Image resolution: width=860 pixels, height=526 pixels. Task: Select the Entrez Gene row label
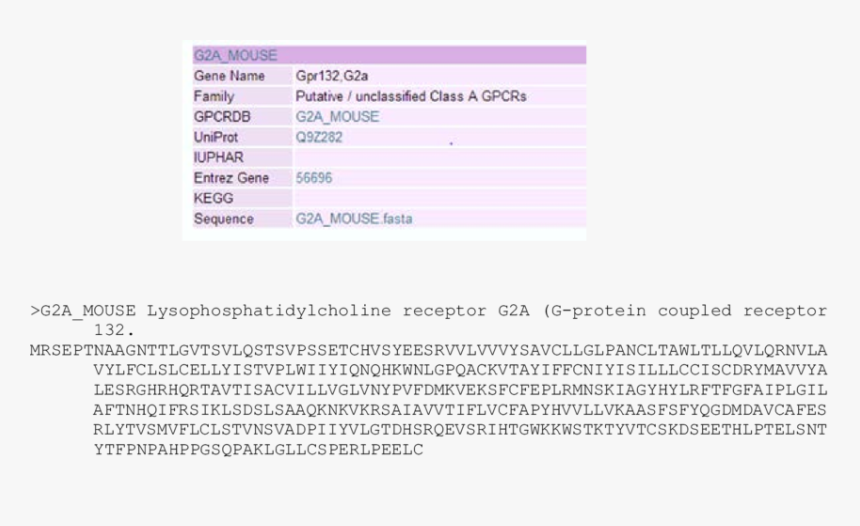point(231,178)
